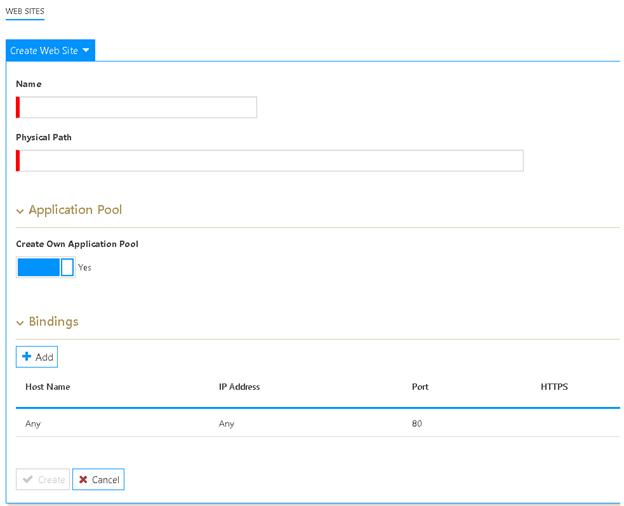Toggle Create Own Application Pool switch
Viewport: 624px width, 506px height.
[x=45, y=267]
